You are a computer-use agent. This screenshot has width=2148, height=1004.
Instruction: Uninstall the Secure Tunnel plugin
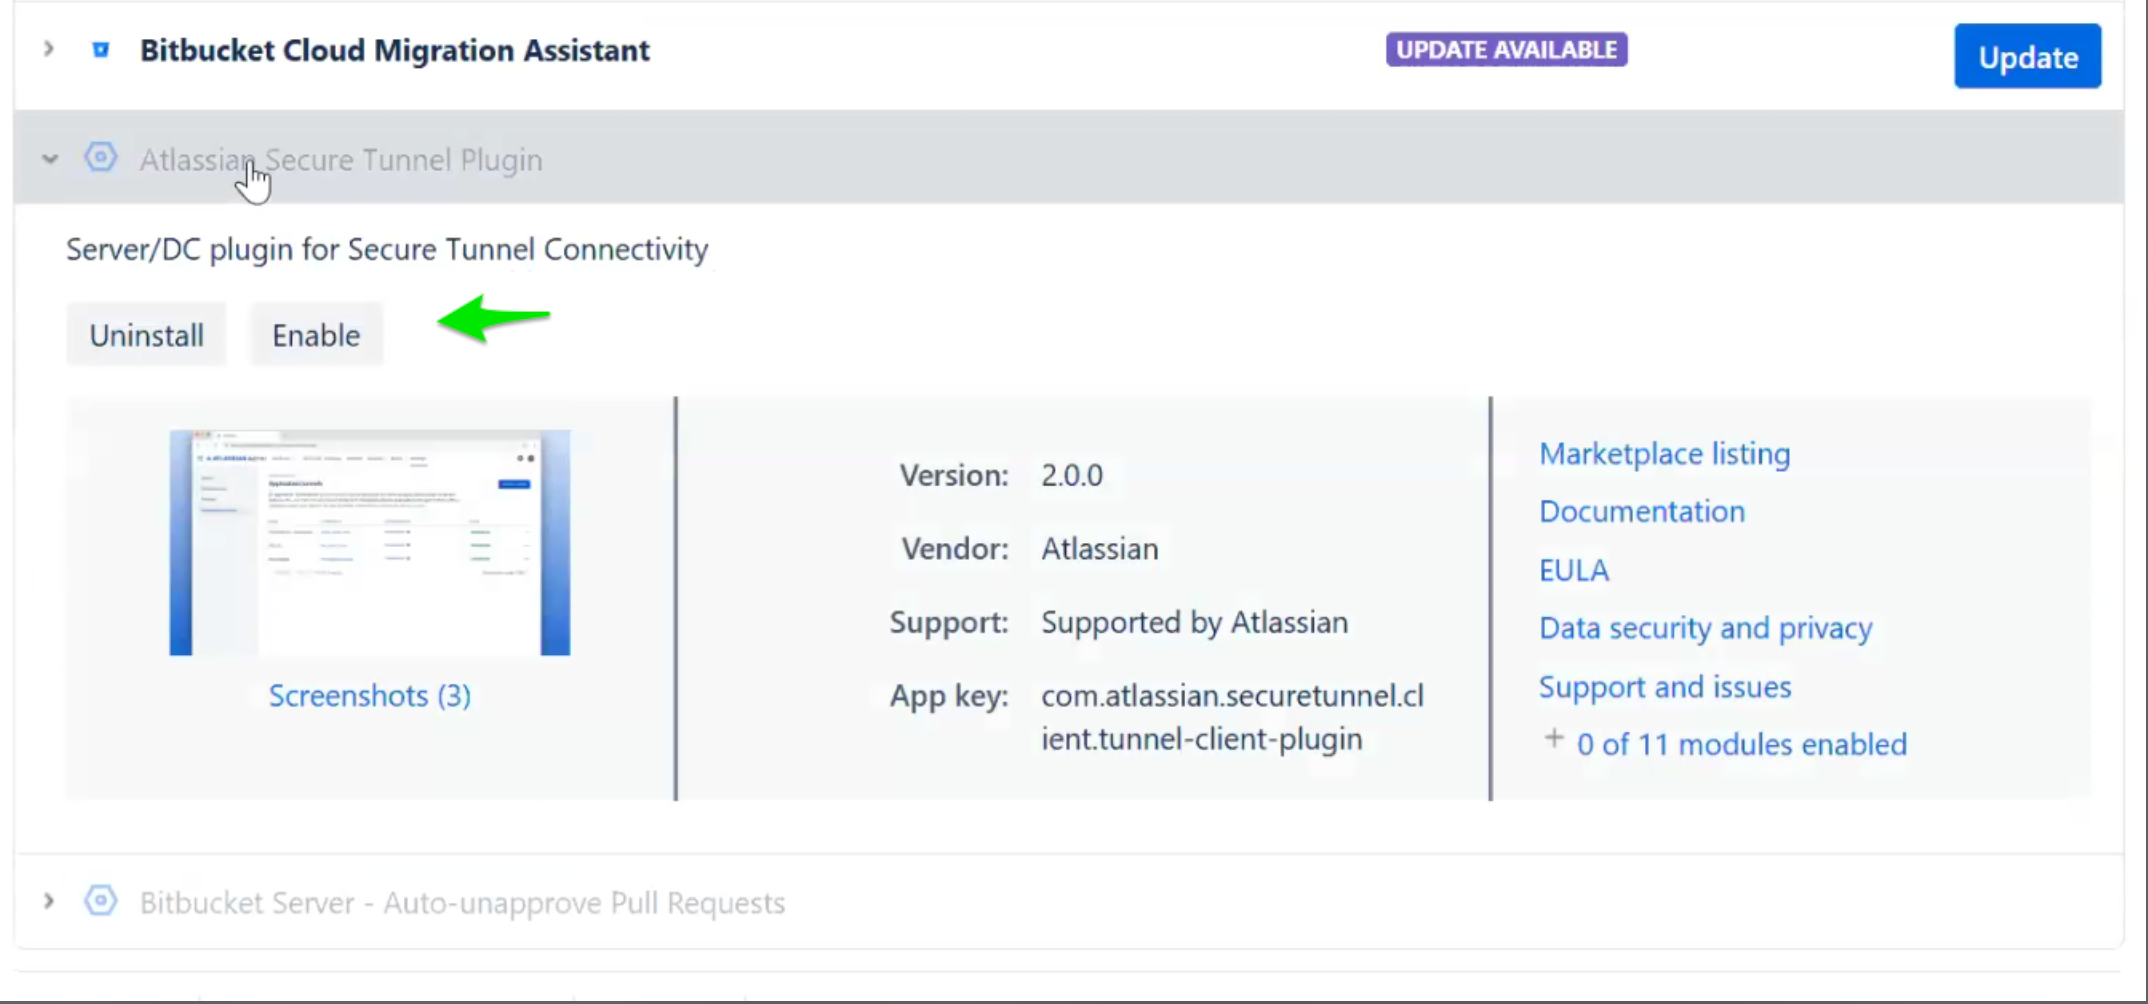(x=147, y=335)
